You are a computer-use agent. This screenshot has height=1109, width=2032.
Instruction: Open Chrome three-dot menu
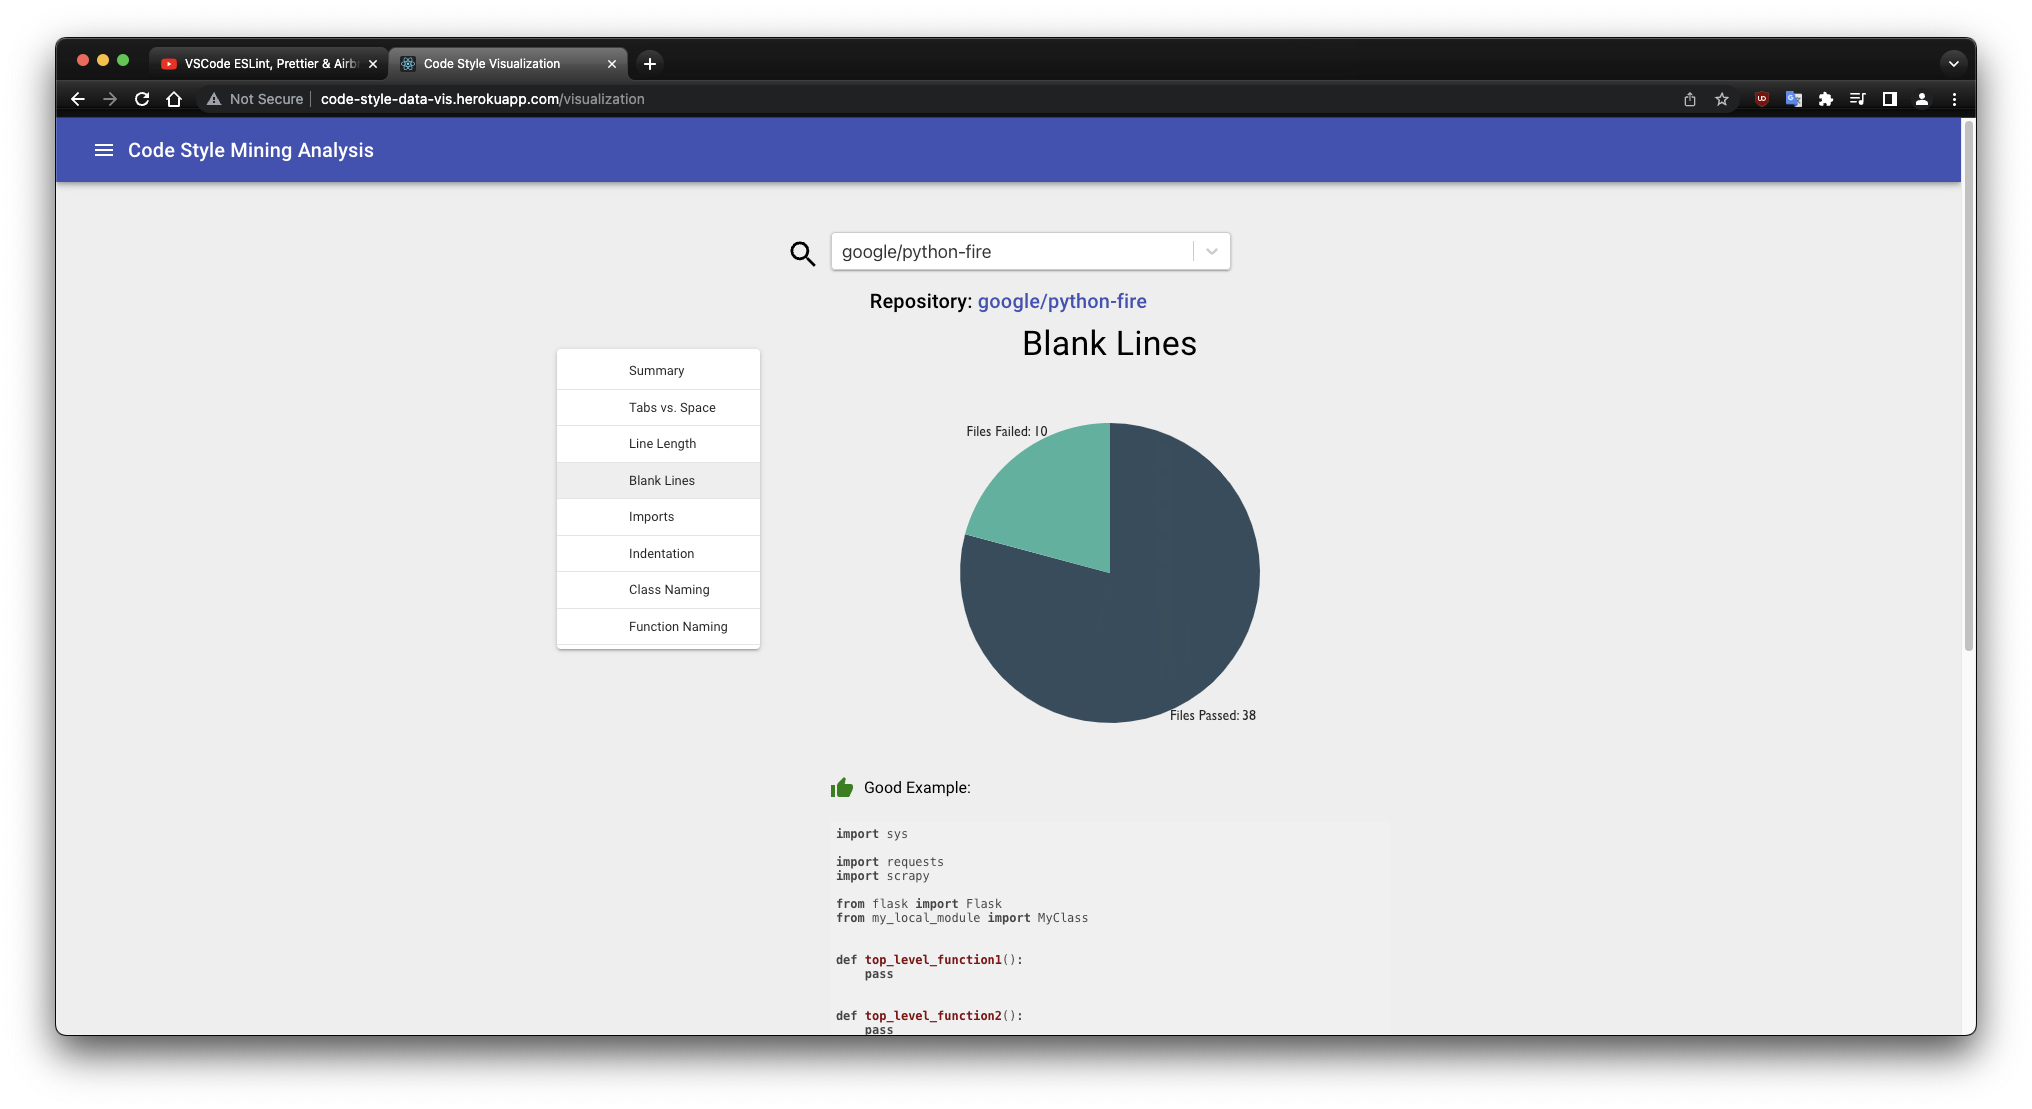(1953, 99)
